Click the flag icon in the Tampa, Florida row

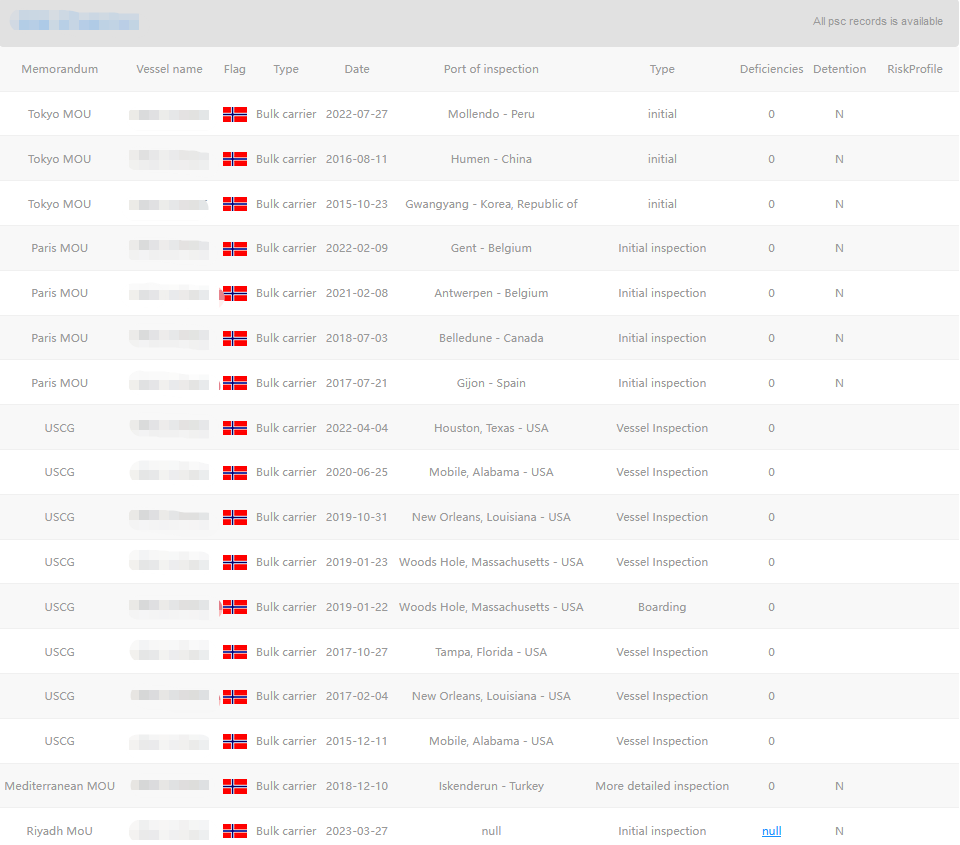[235, 652]
